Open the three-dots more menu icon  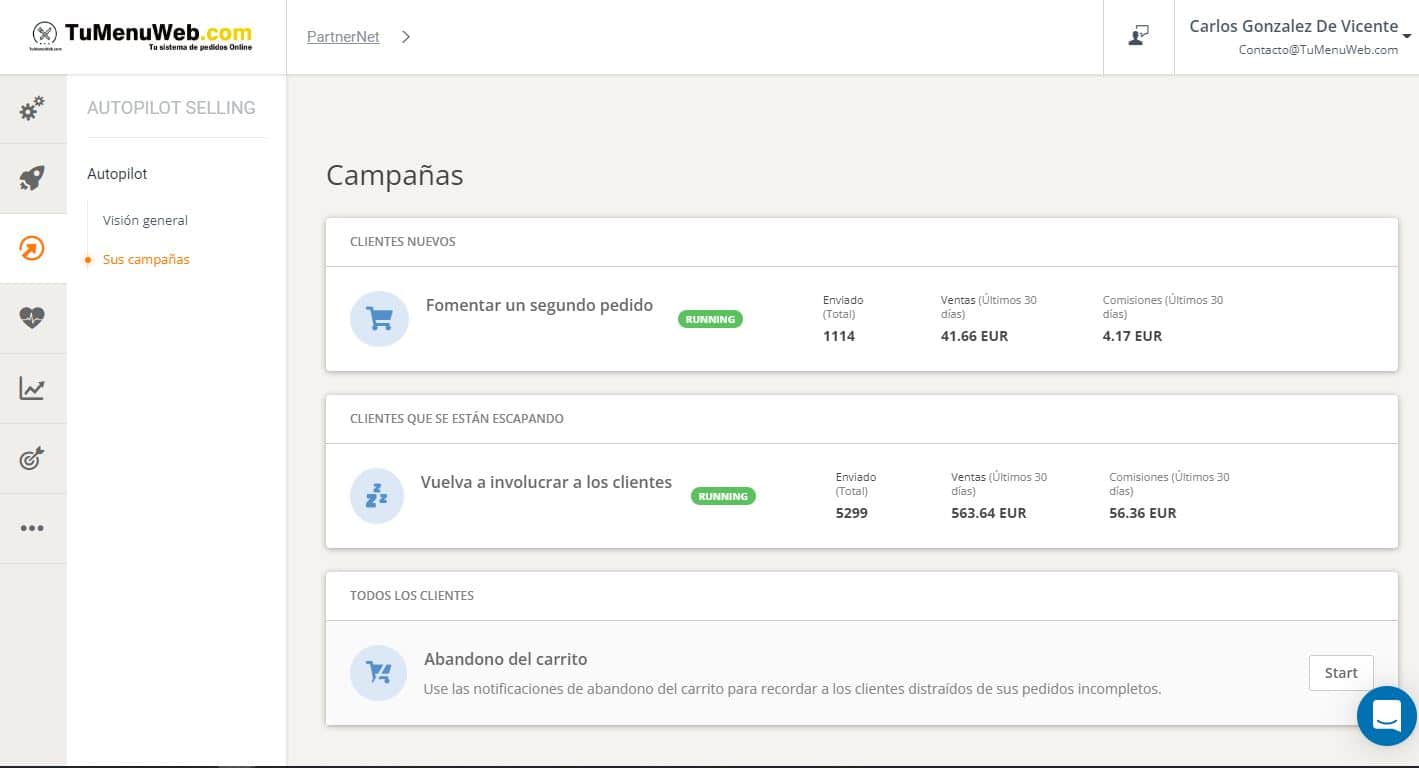point(32,528)
